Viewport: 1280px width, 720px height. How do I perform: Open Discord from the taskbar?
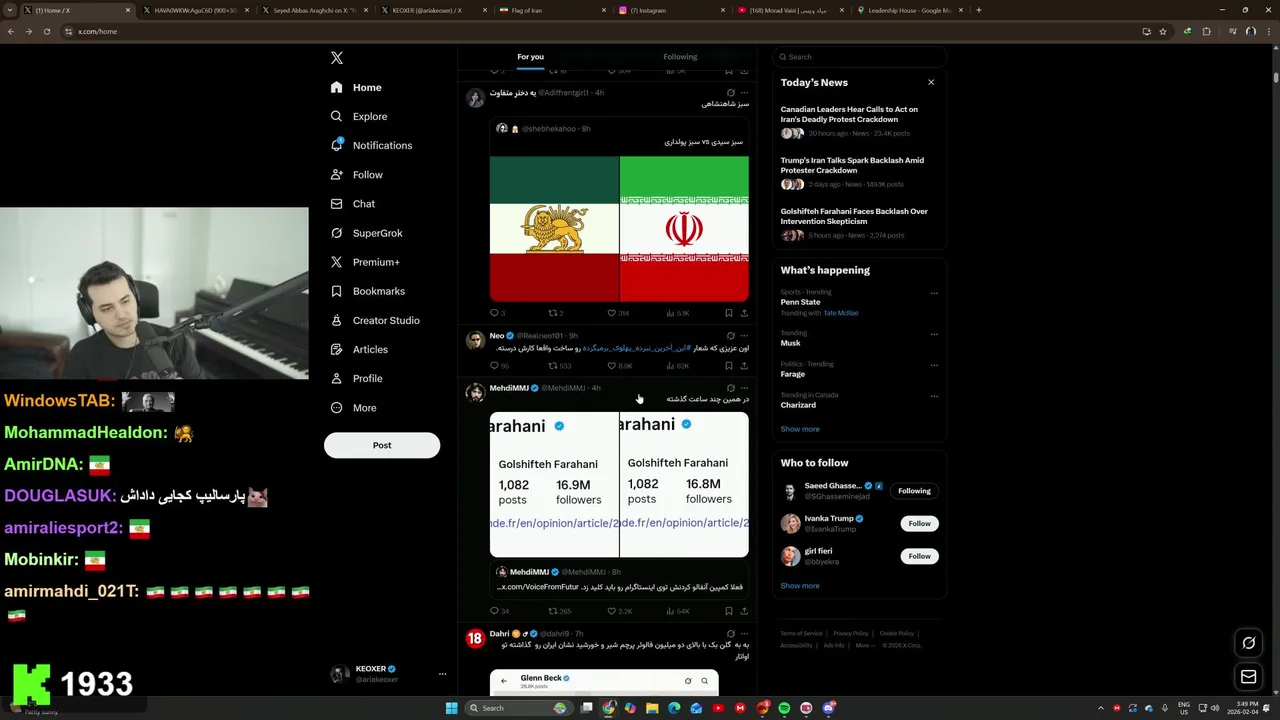[x=828, y=708]
